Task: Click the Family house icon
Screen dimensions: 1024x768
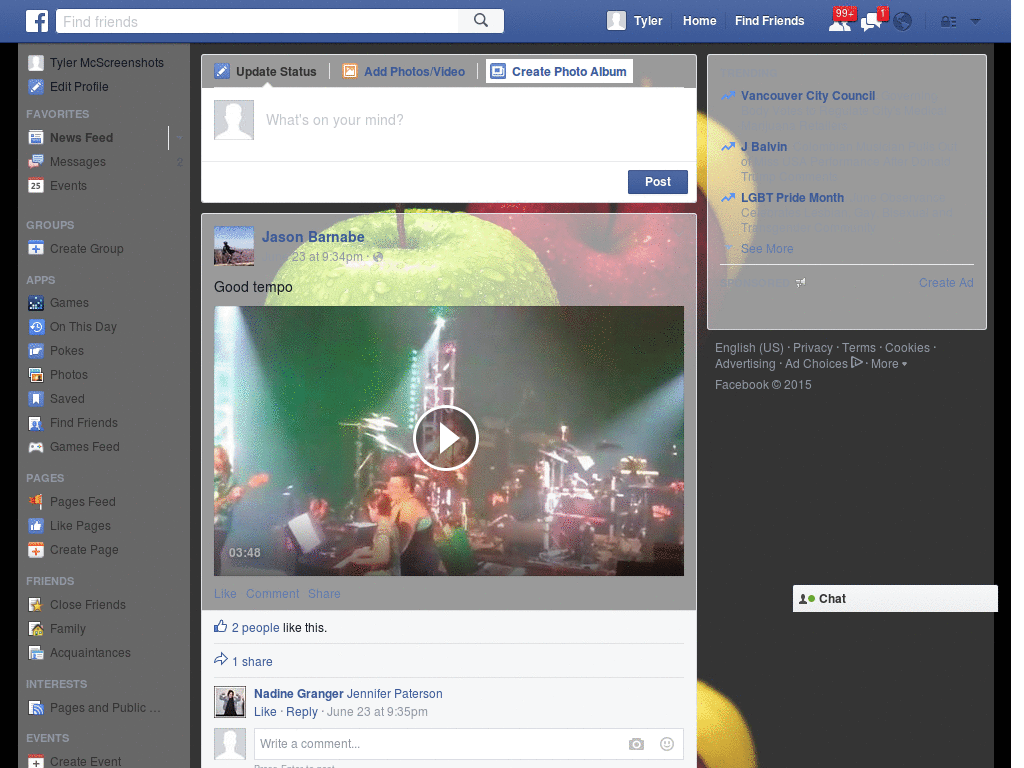Action: pos(36,629)
